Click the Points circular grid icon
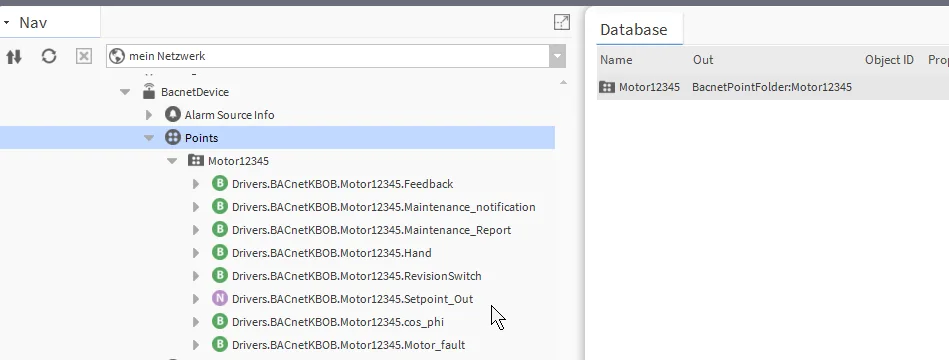The height and width of the screenshot is (360, 949). pyautogui.click(x=173, y=137)
